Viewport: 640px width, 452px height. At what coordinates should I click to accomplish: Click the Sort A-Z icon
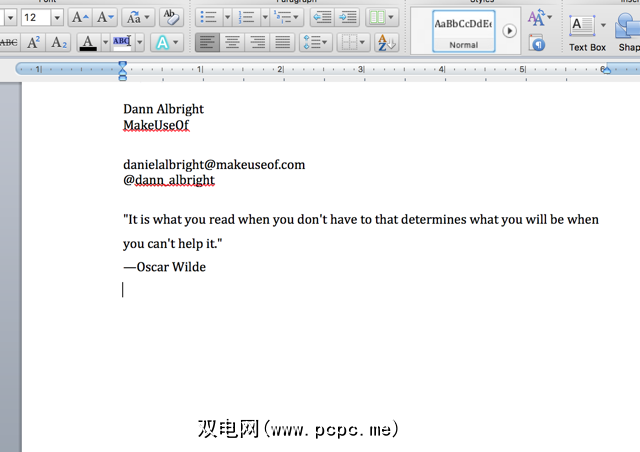(386, 42)
